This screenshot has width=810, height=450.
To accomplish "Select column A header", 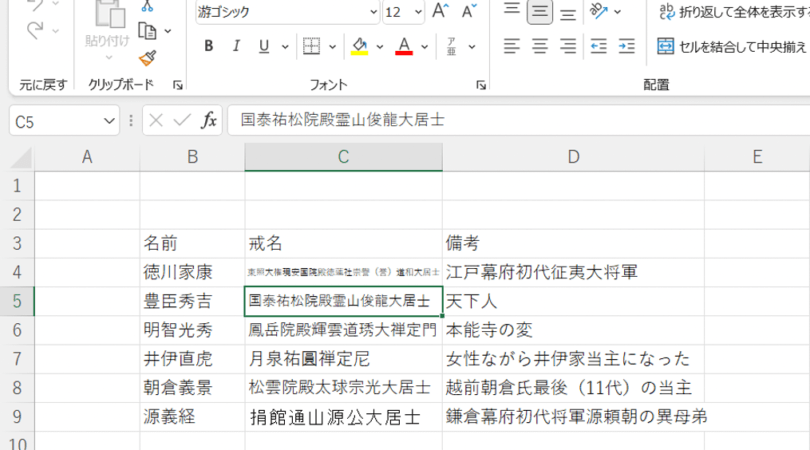I will point(87,157).
